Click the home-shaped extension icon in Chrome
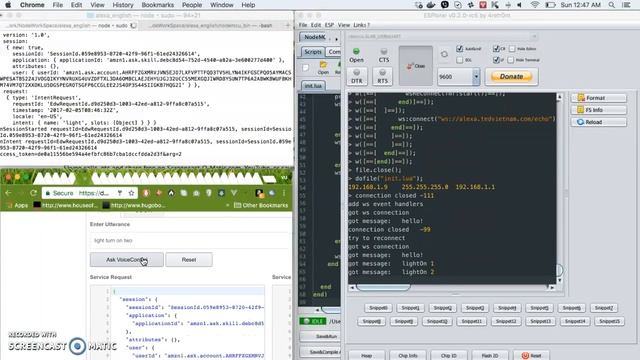This screenshot has width=640, height=360. [171, 193]
